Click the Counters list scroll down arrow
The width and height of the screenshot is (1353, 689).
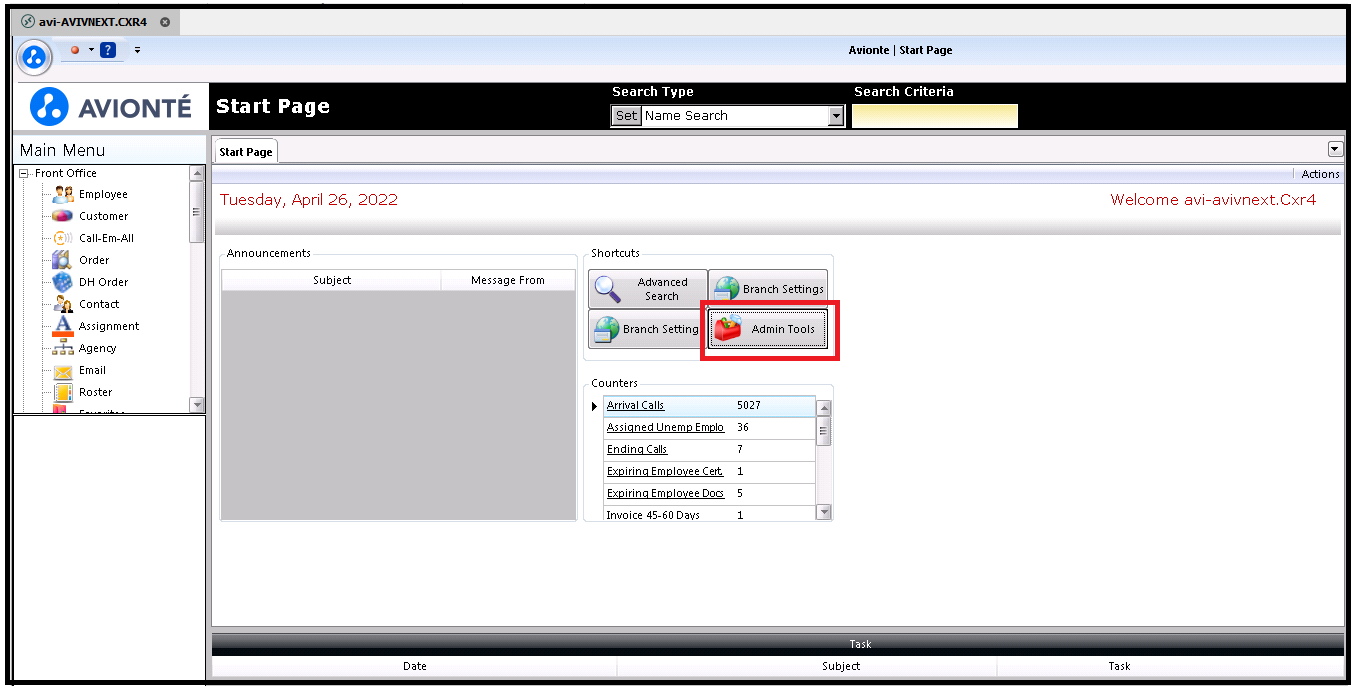point(824,512)
